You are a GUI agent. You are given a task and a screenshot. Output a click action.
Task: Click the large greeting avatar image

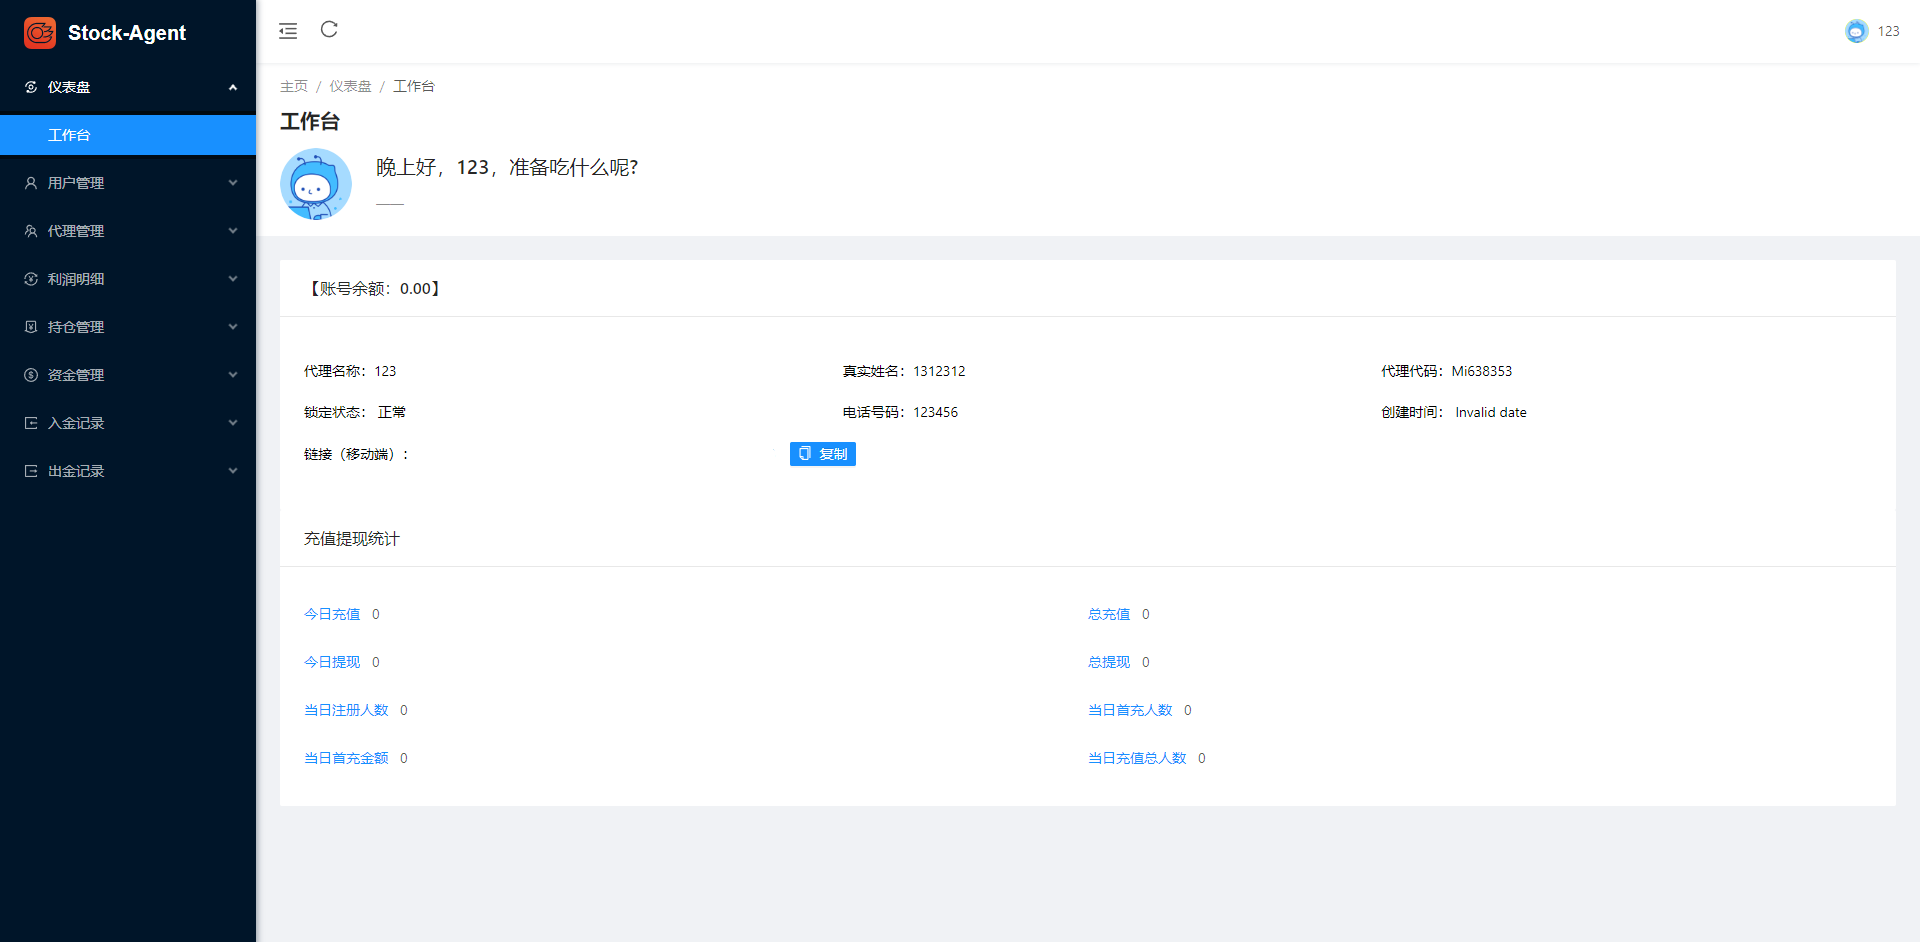tap(316, 184)
